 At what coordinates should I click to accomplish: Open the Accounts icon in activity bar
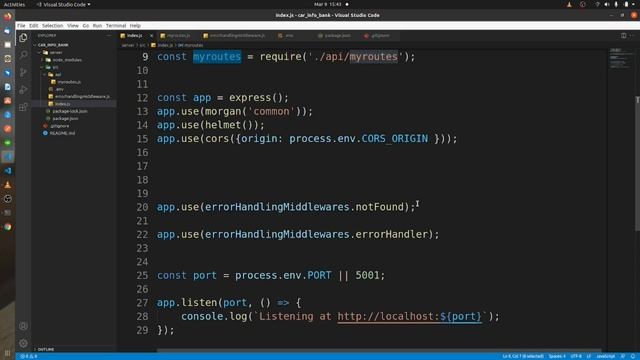pyautogui.click(x=23, y=326)
